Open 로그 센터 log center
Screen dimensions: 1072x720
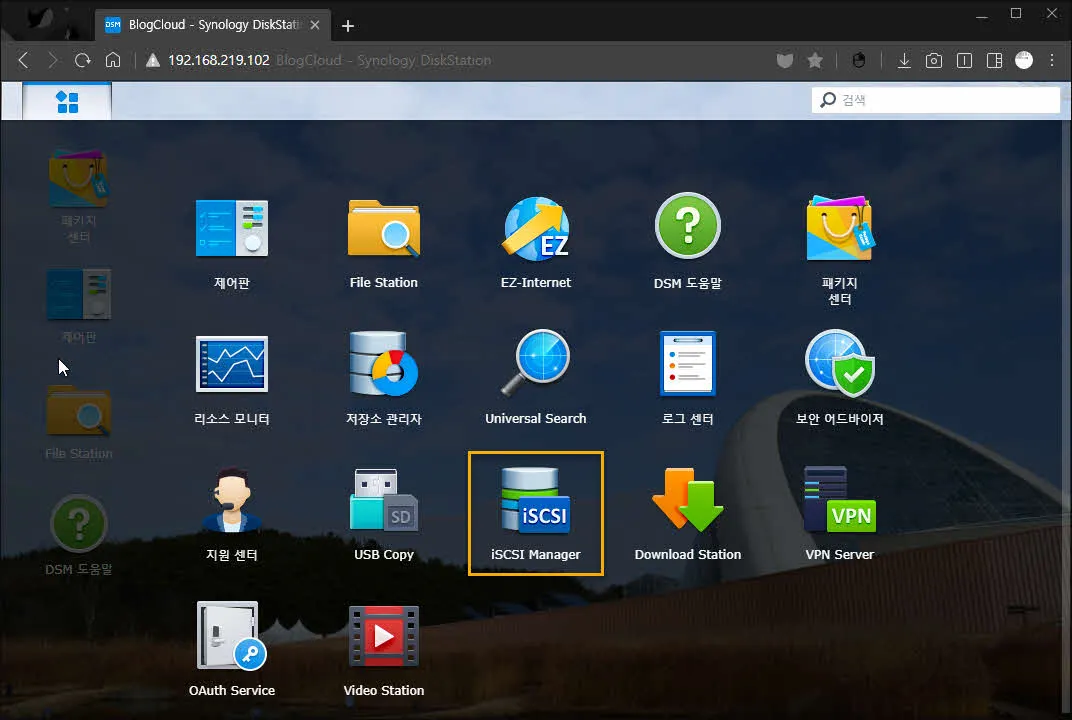(x=687, y=379)
